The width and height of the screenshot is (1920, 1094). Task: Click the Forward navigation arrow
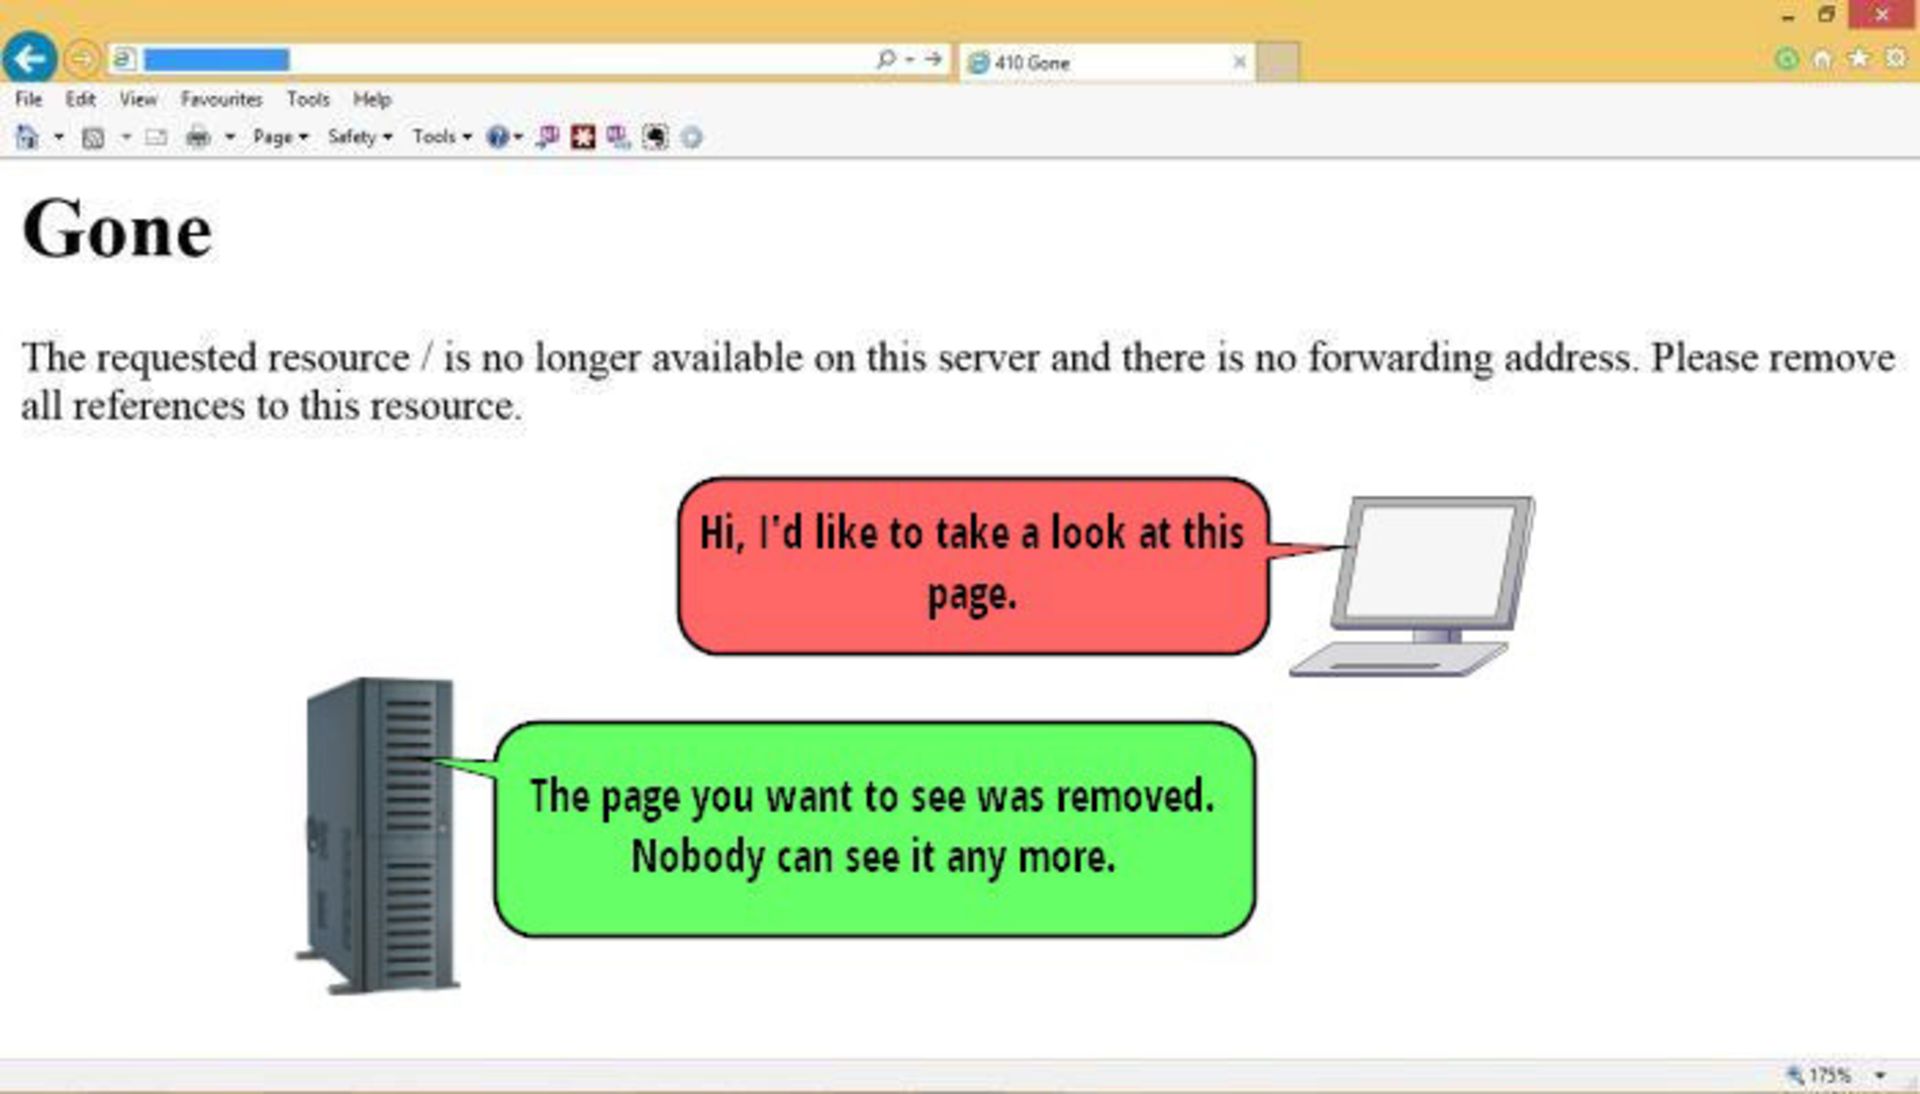(82, 59)
